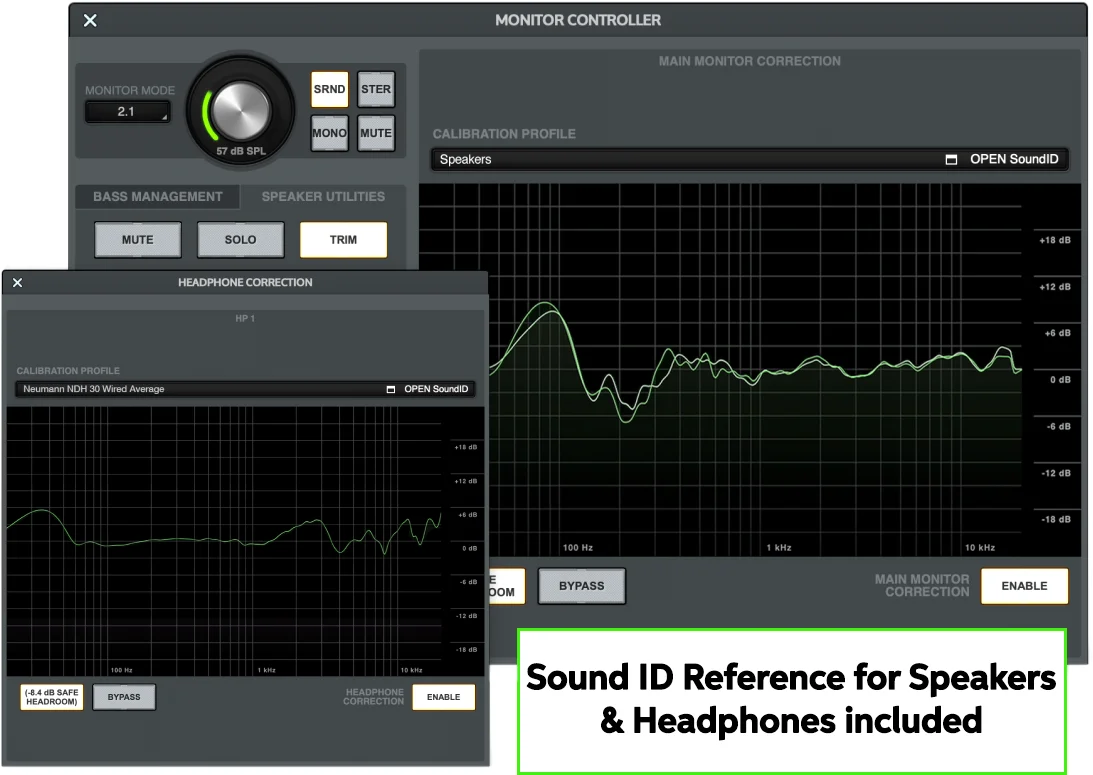Click the -18 dB label on main graph

1056,519
